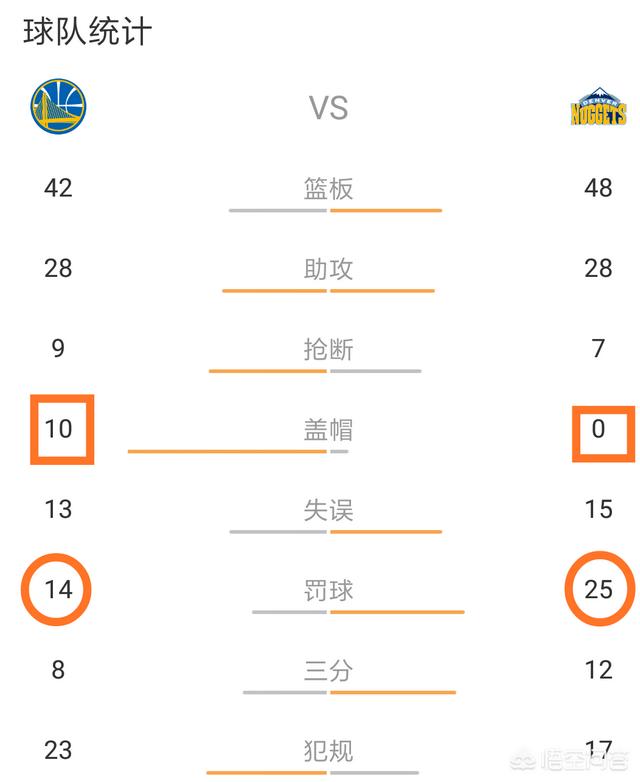
Task: Click the orange rebounds bar under 篮板
Action: point(386,210)
